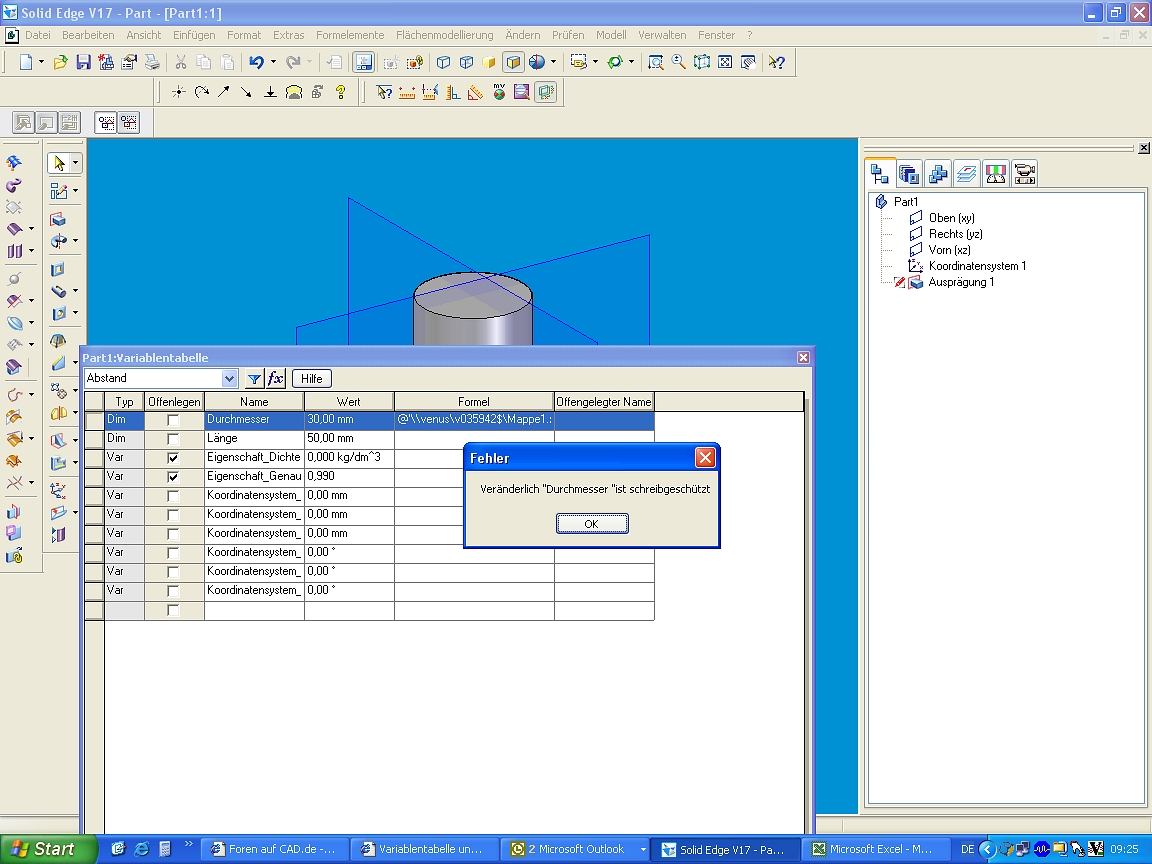Open the Prüfen menu
This screenshot has height=864, width=1152.
click(568, 35)
